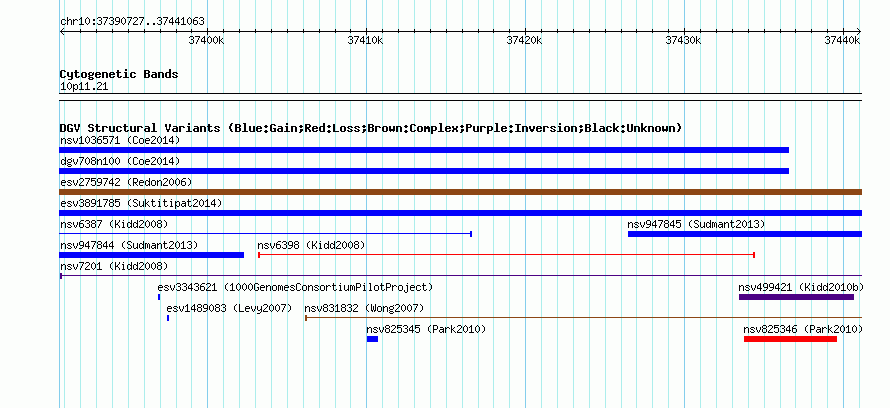
Task: Click the esv3891785 (Suktitipat2014) blue bar
Action: pos(460,213)
